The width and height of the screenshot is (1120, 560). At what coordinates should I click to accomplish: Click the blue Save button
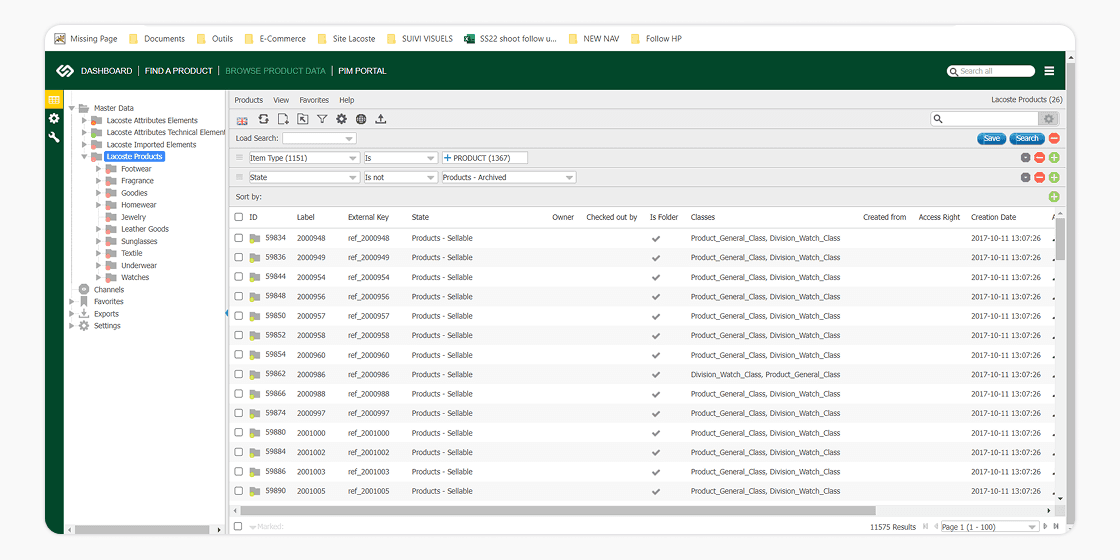991,138
